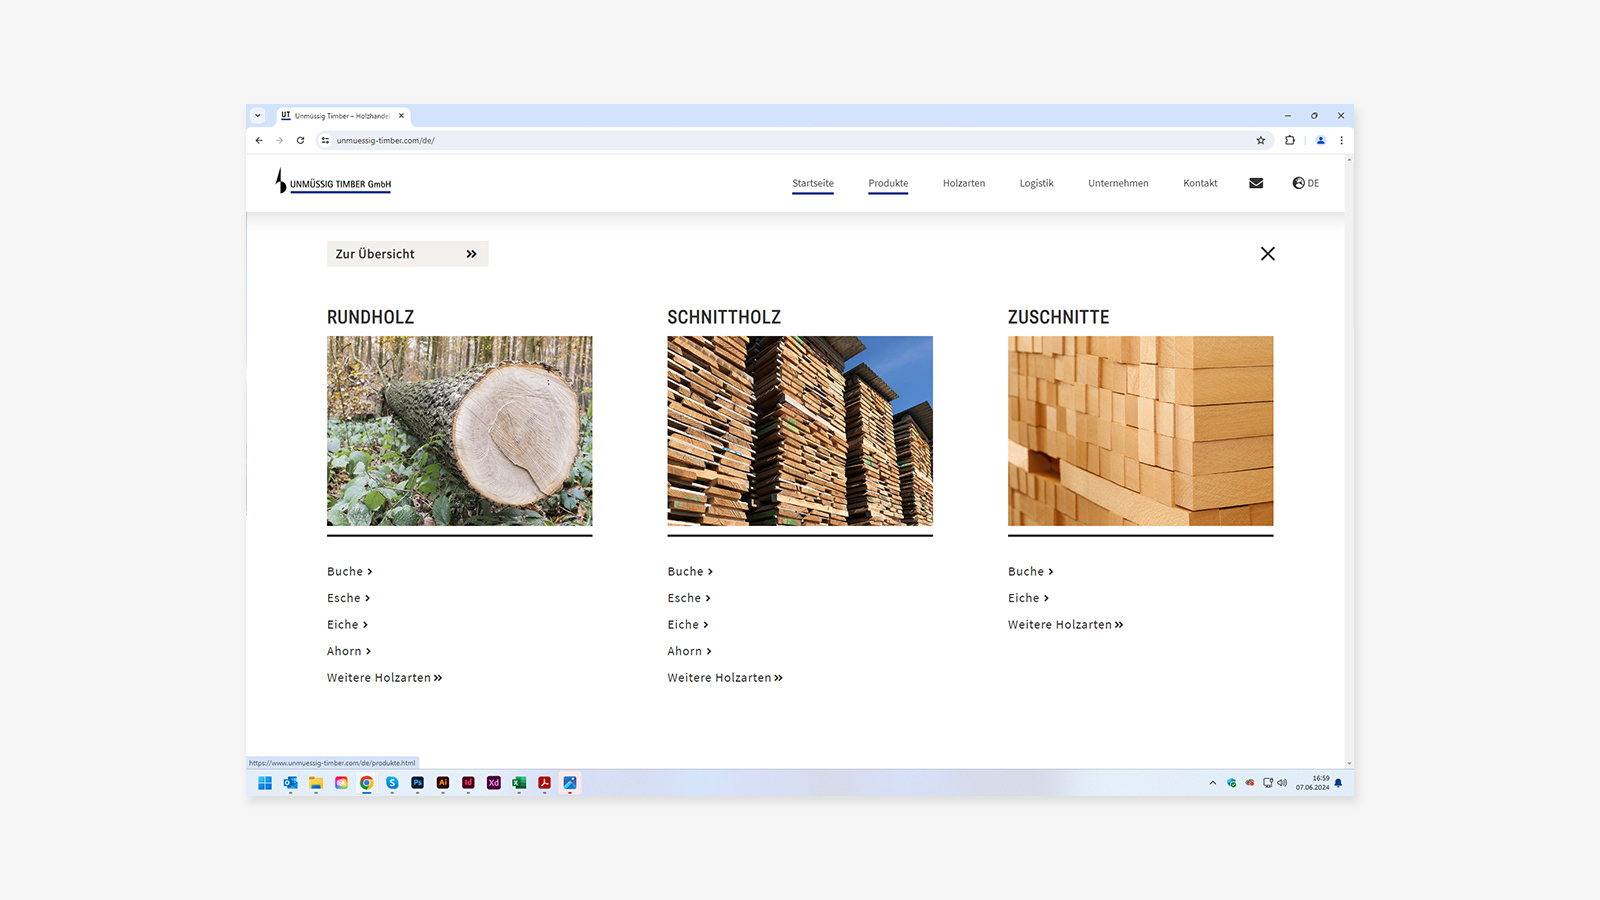The height and width of the screenshot is (900, 1600).
Task: Open the tab search dropdown arrow
Action: (x=257, y=116)
